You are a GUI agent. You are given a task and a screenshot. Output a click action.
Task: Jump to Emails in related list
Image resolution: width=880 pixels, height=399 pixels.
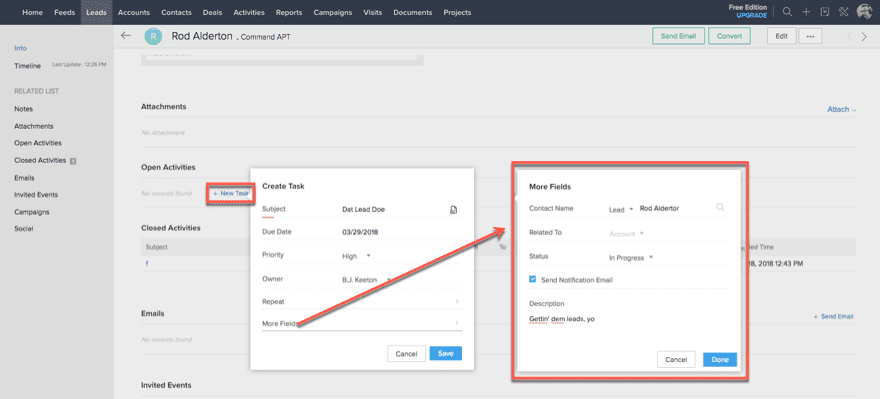(24, 178)
